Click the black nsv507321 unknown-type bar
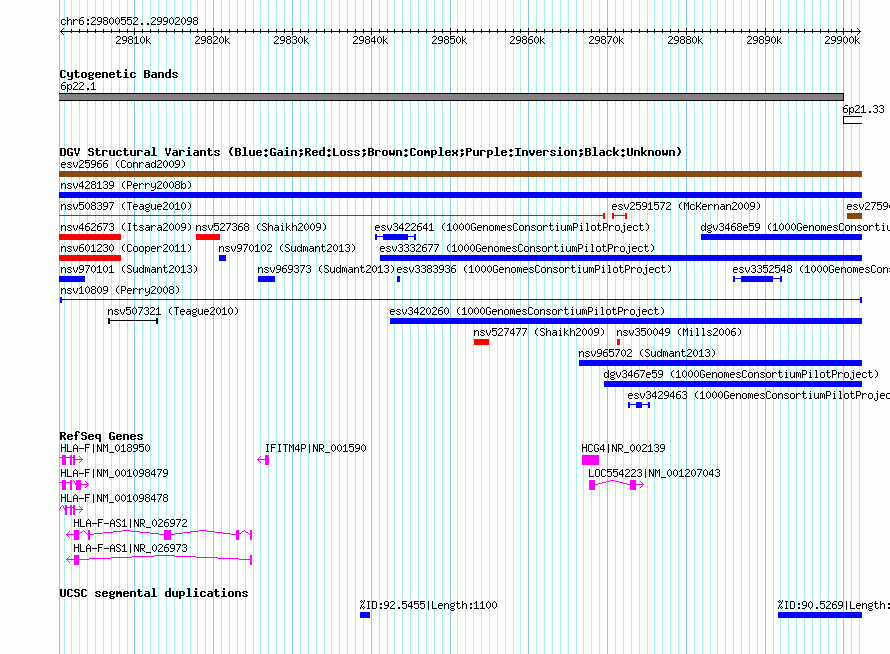 point(133,321)
